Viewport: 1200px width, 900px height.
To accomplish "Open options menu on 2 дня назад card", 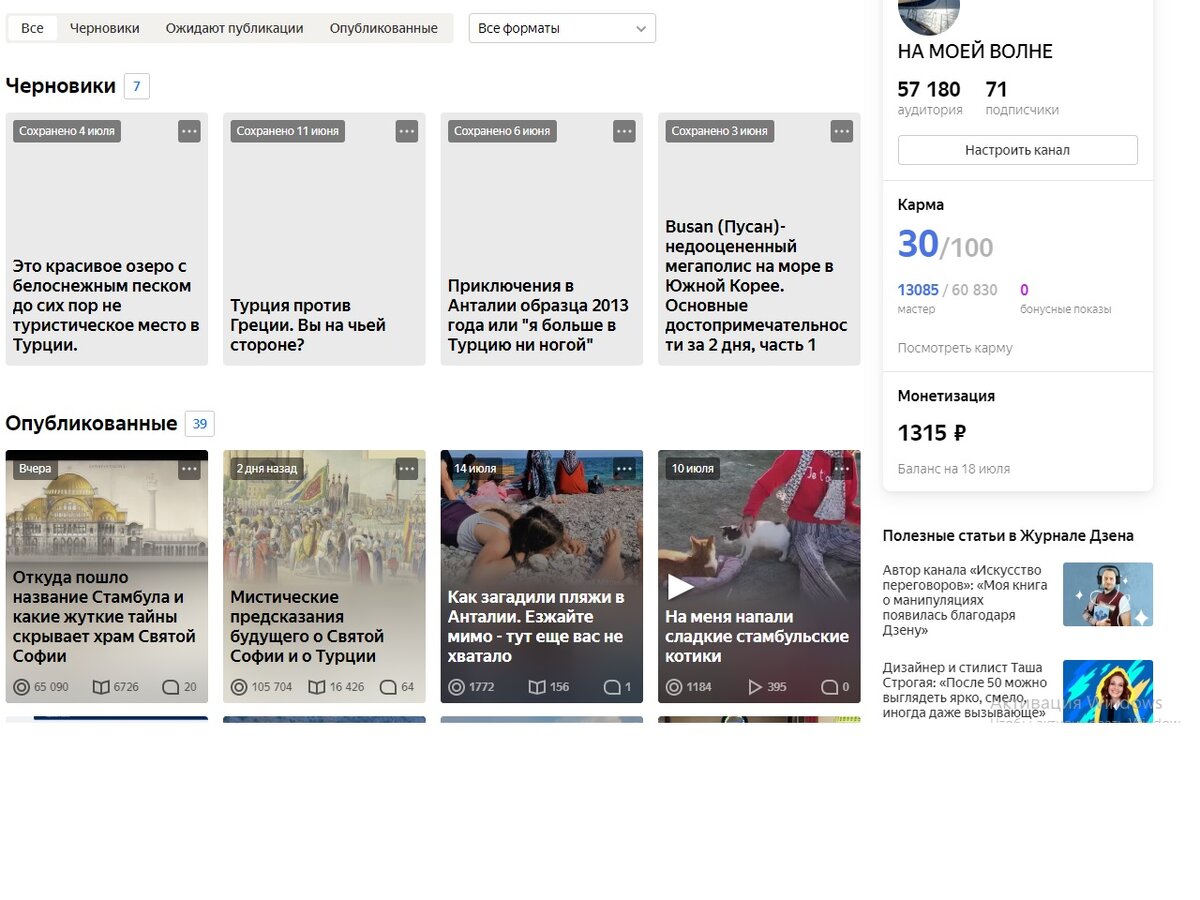I will pos(407,468).
